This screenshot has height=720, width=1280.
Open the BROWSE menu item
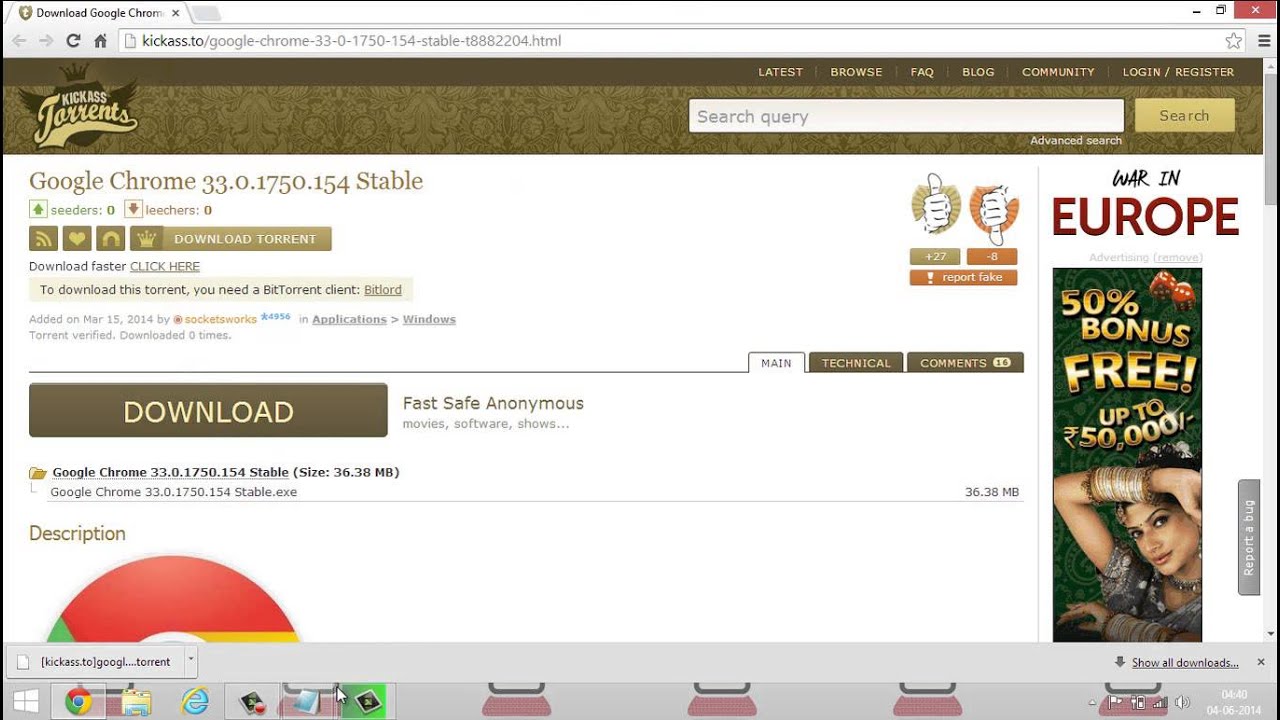point(856,72)
